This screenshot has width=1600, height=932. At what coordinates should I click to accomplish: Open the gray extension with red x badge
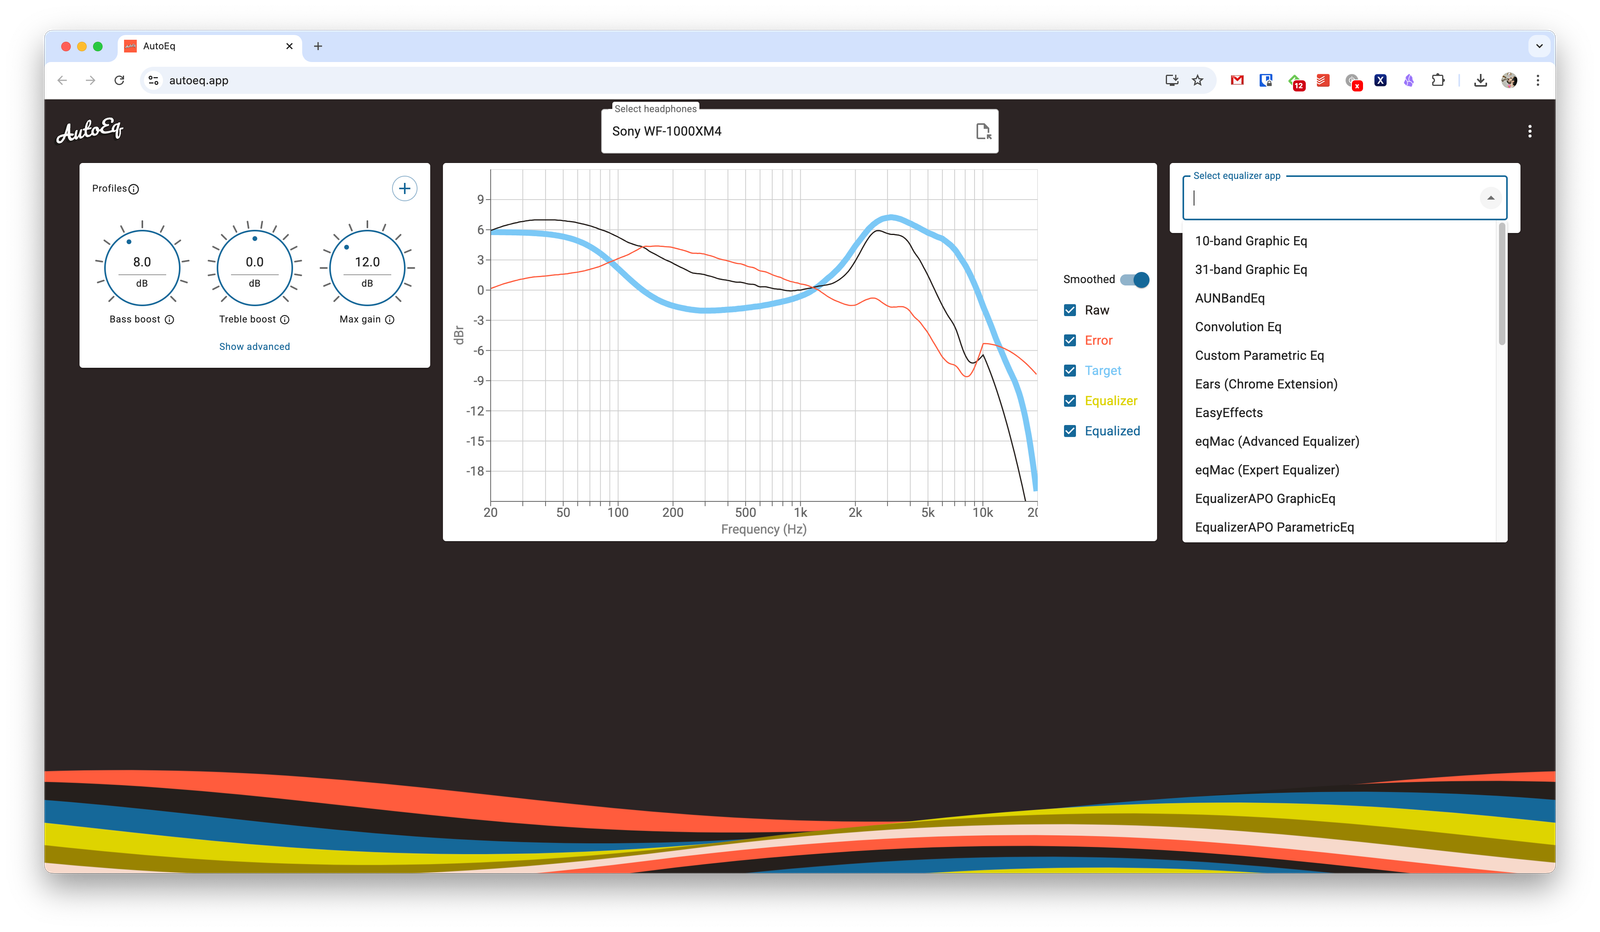click(x=1353, y=81)
